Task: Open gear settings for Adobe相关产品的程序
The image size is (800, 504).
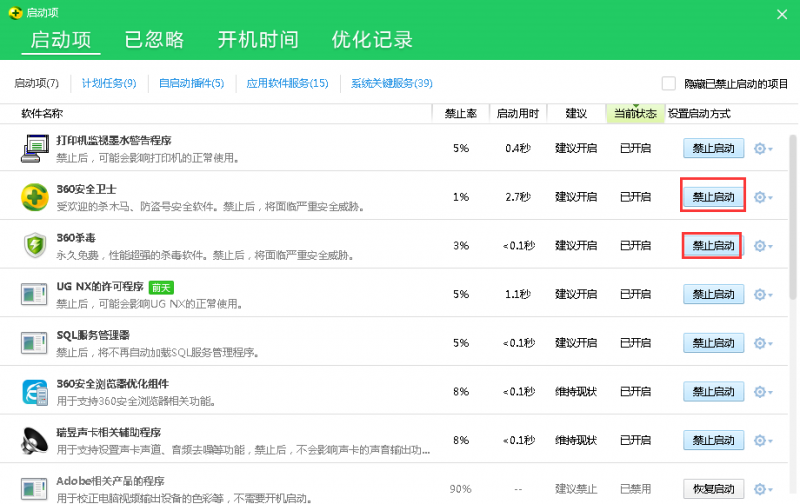Action: point(763,489)
